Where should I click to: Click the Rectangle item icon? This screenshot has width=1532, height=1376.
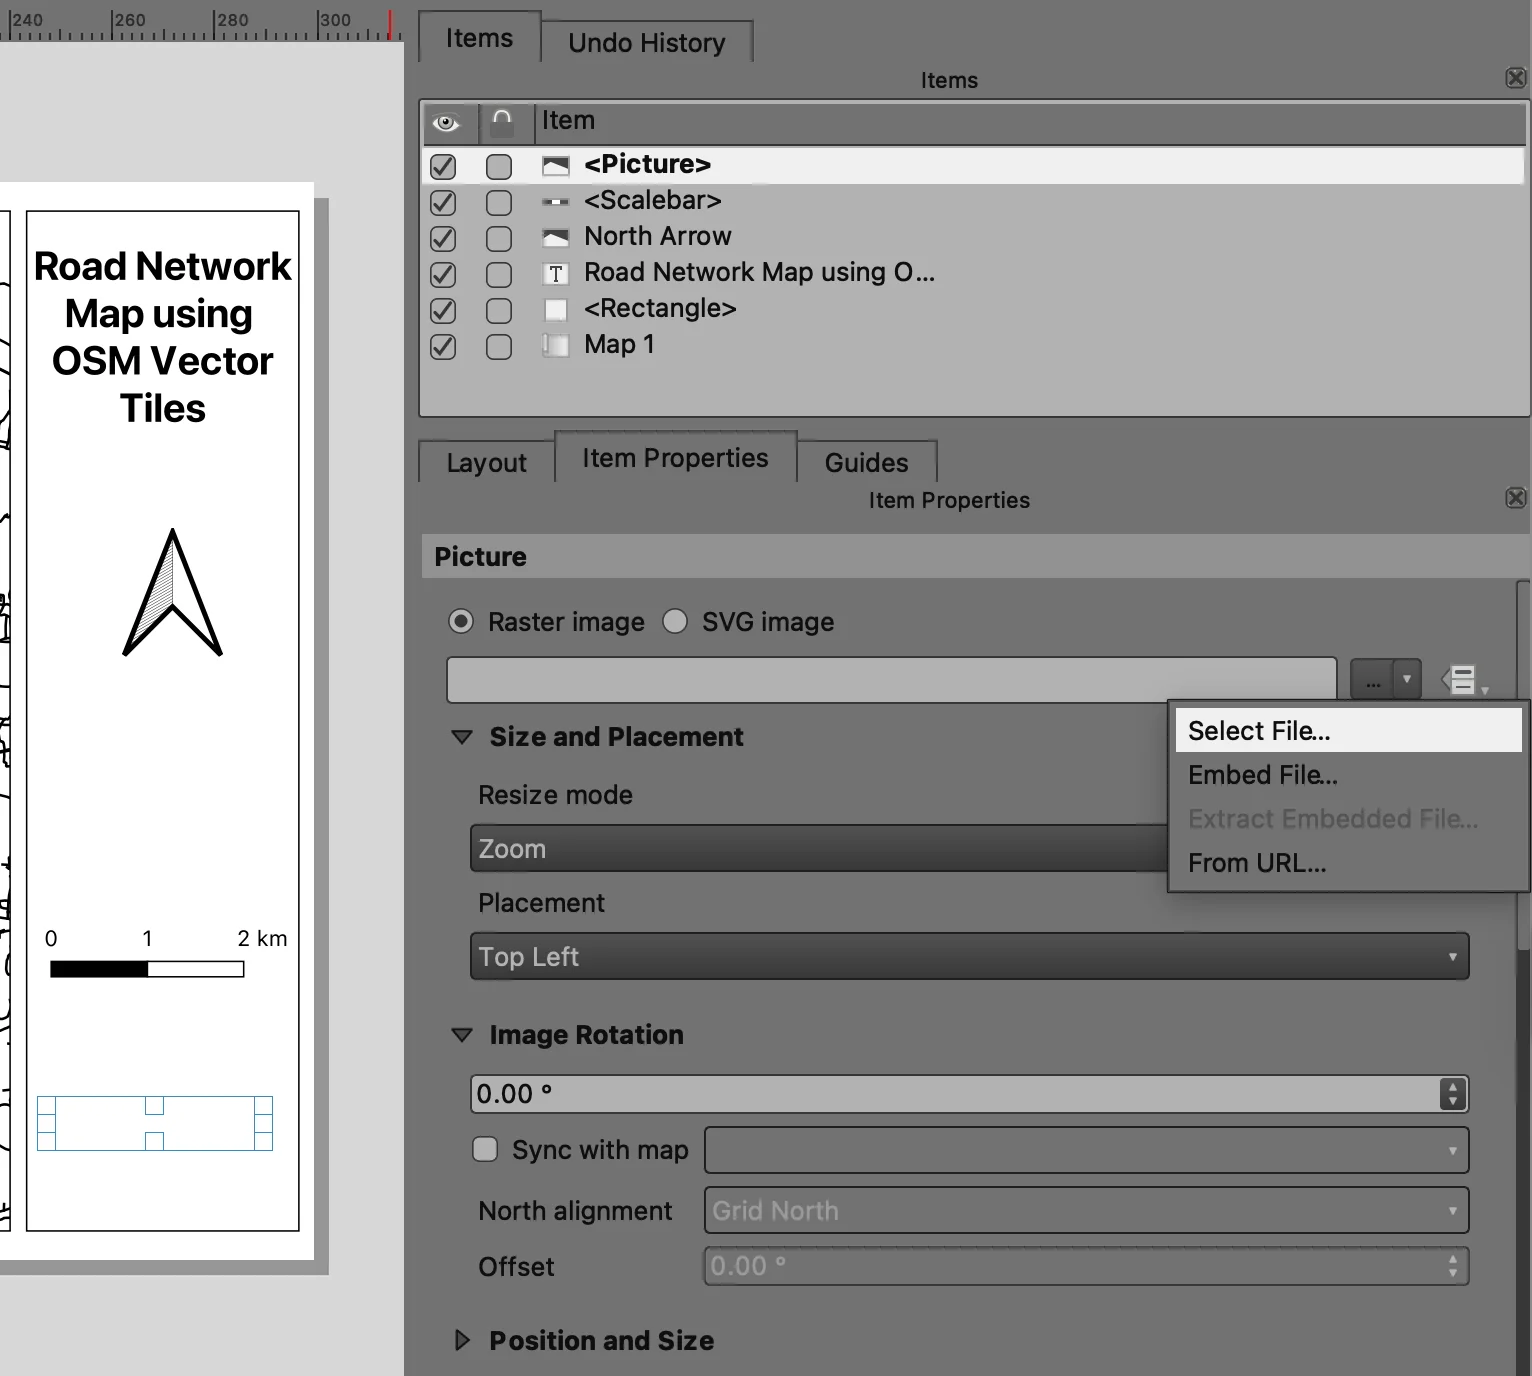tap(557, 309)
